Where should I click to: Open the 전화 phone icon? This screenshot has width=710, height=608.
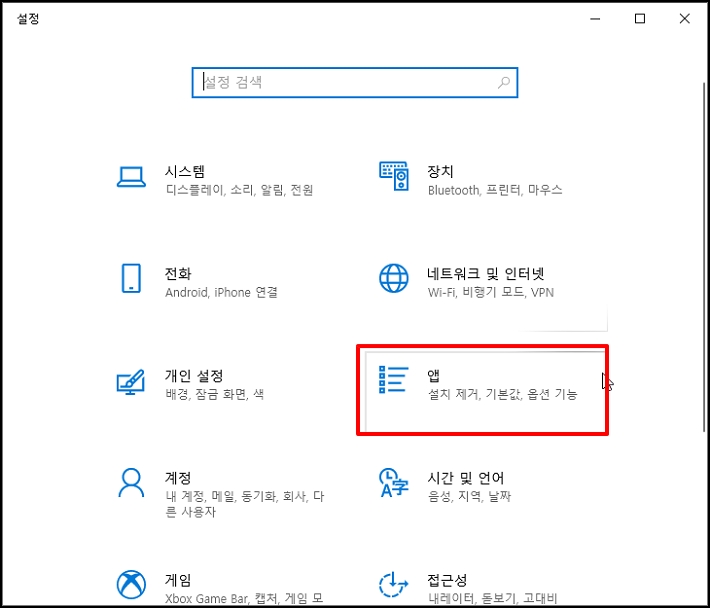[x=131, y=278]
